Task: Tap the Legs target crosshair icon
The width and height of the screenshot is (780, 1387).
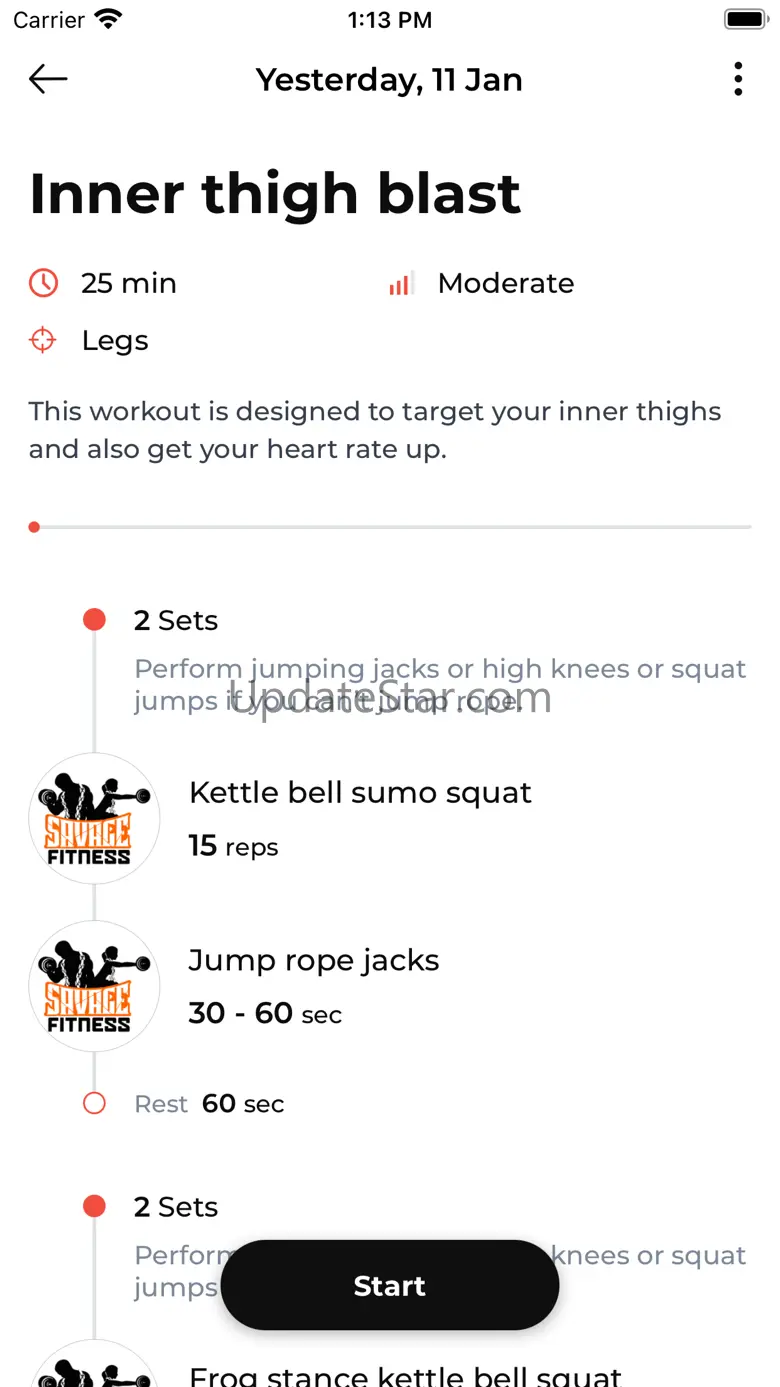Action: tap(43, 341)
